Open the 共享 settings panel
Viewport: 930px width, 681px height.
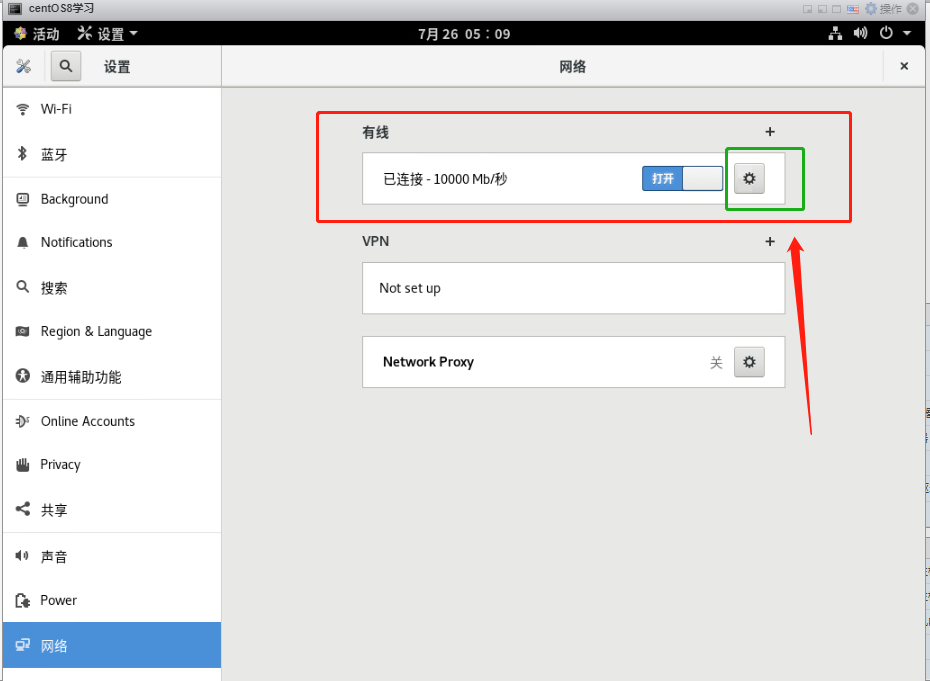(112, 510)
